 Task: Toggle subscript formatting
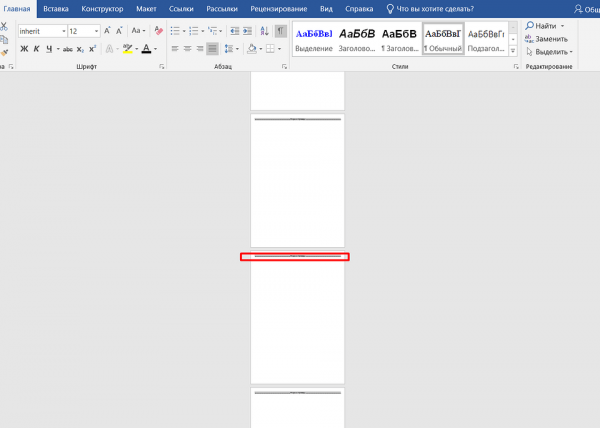pyautogui.click(x=80, y=49)
